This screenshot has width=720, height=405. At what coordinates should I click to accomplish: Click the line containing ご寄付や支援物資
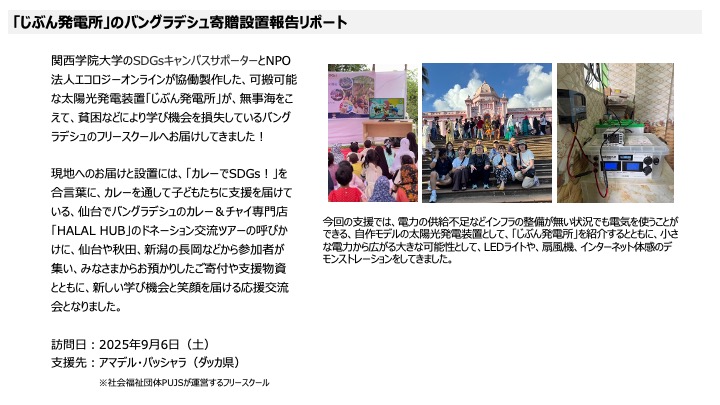click(169, 268)
